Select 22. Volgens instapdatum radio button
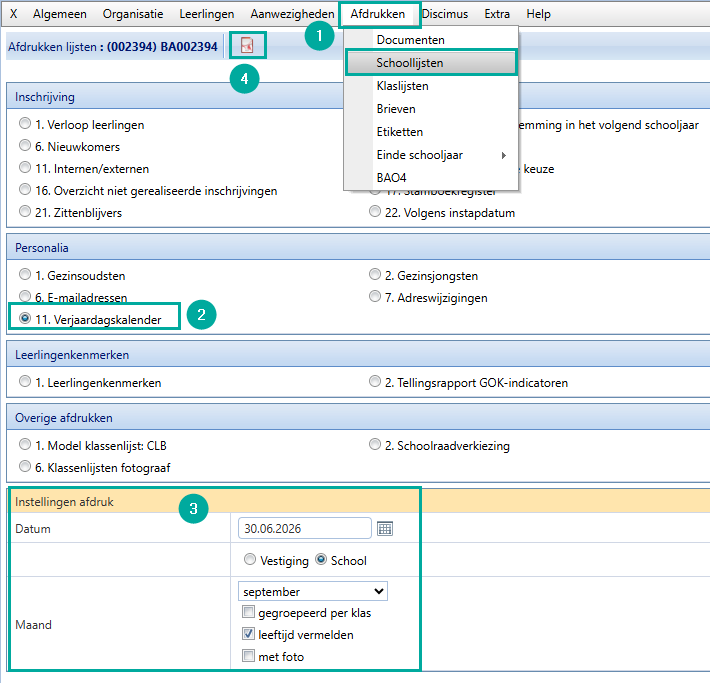 tap(375, 212)
